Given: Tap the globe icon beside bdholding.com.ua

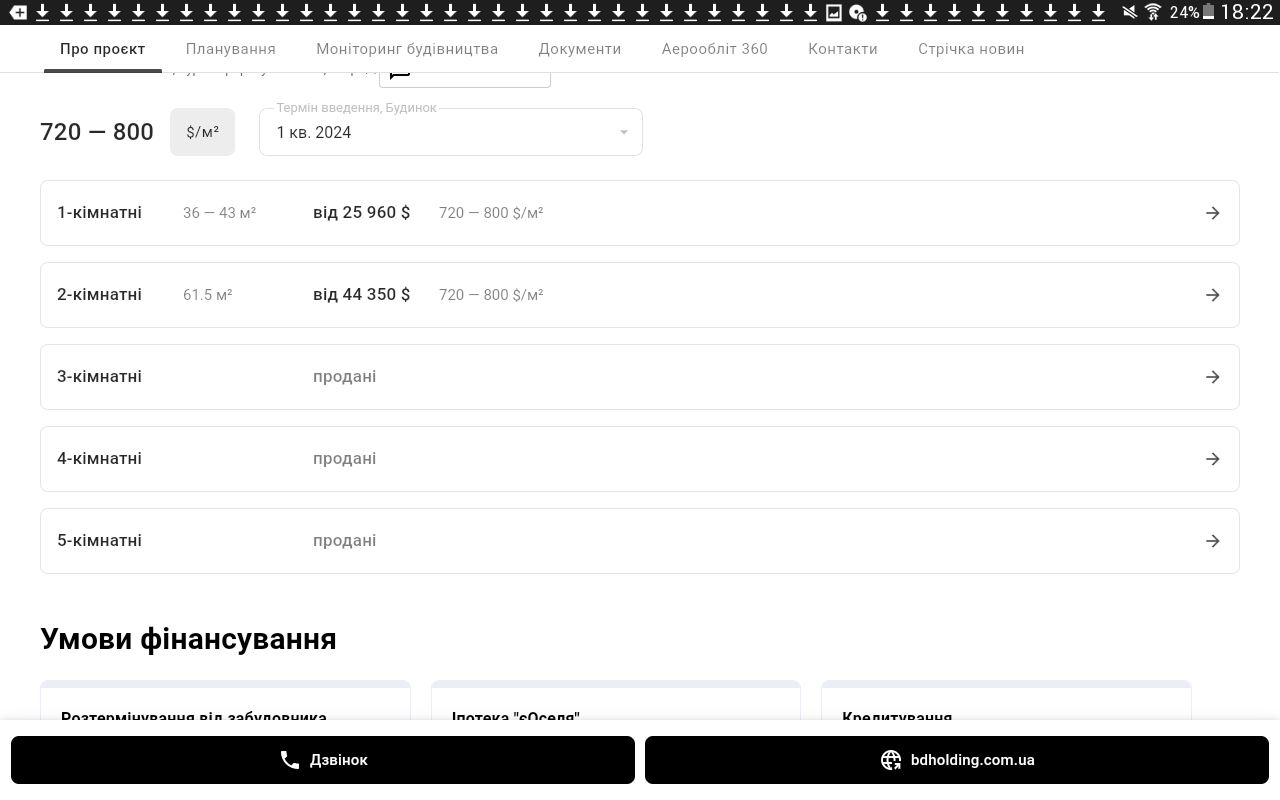Looking at the screenshot, I should pos(890,760).
